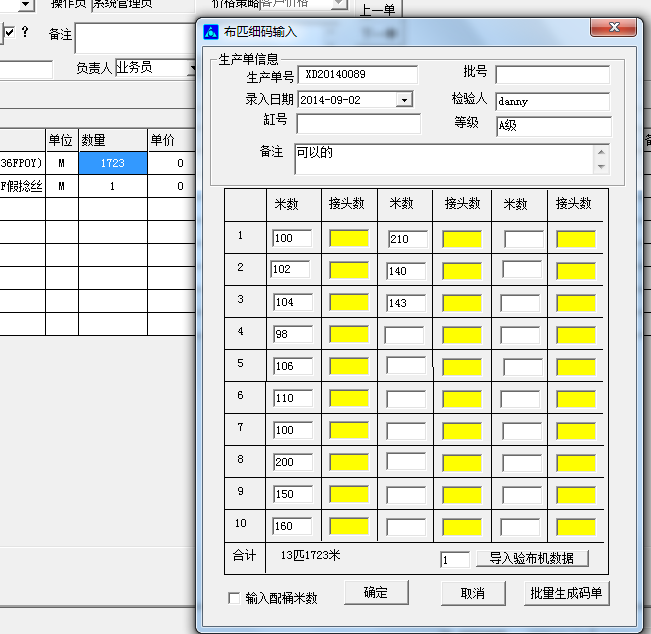Click main window 备注 input field

(x=136, y=38)
